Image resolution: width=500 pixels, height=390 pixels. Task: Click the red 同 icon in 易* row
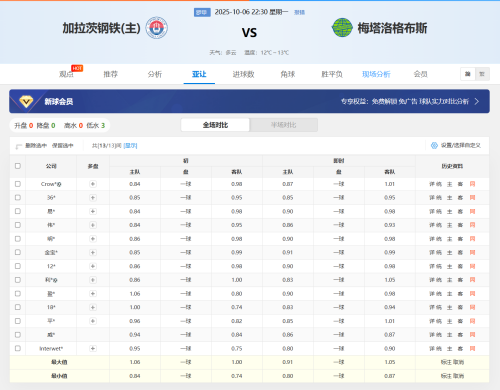coord(472,211)
